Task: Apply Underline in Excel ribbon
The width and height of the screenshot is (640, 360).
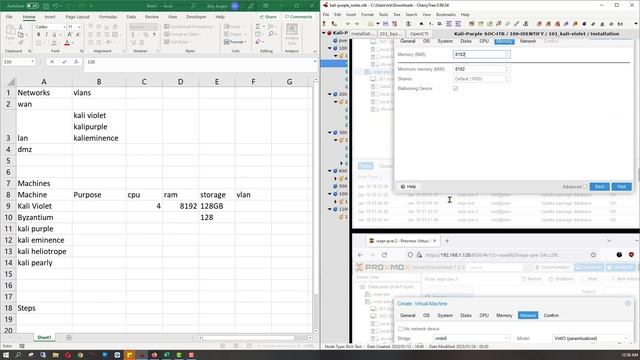Action: 54,35
